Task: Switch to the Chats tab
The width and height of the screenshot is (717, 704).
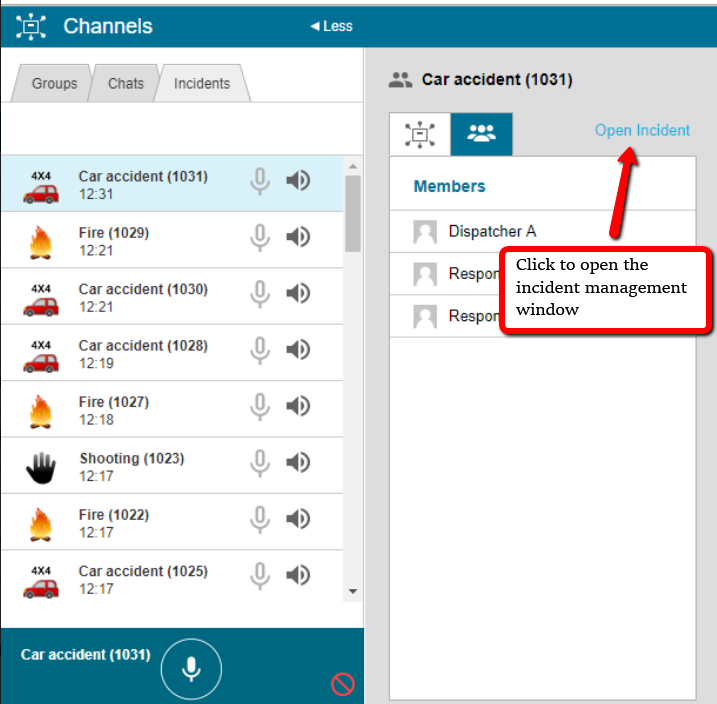Action: [126, 84]
